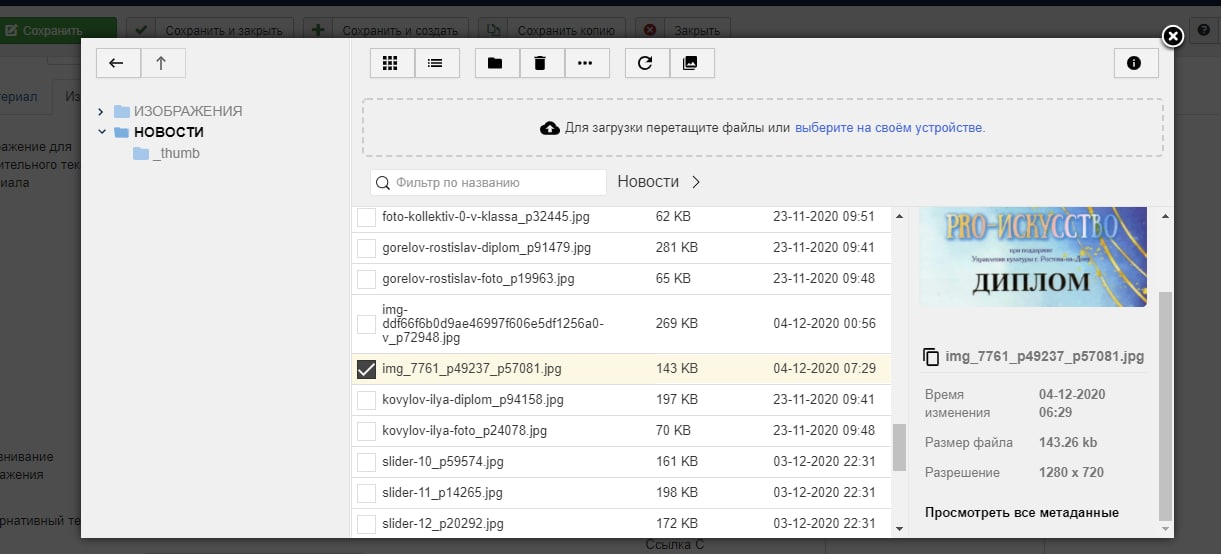Open the image editor icon
The width and height of the screenshot is (1221, 554).
(x=691, y=63)
